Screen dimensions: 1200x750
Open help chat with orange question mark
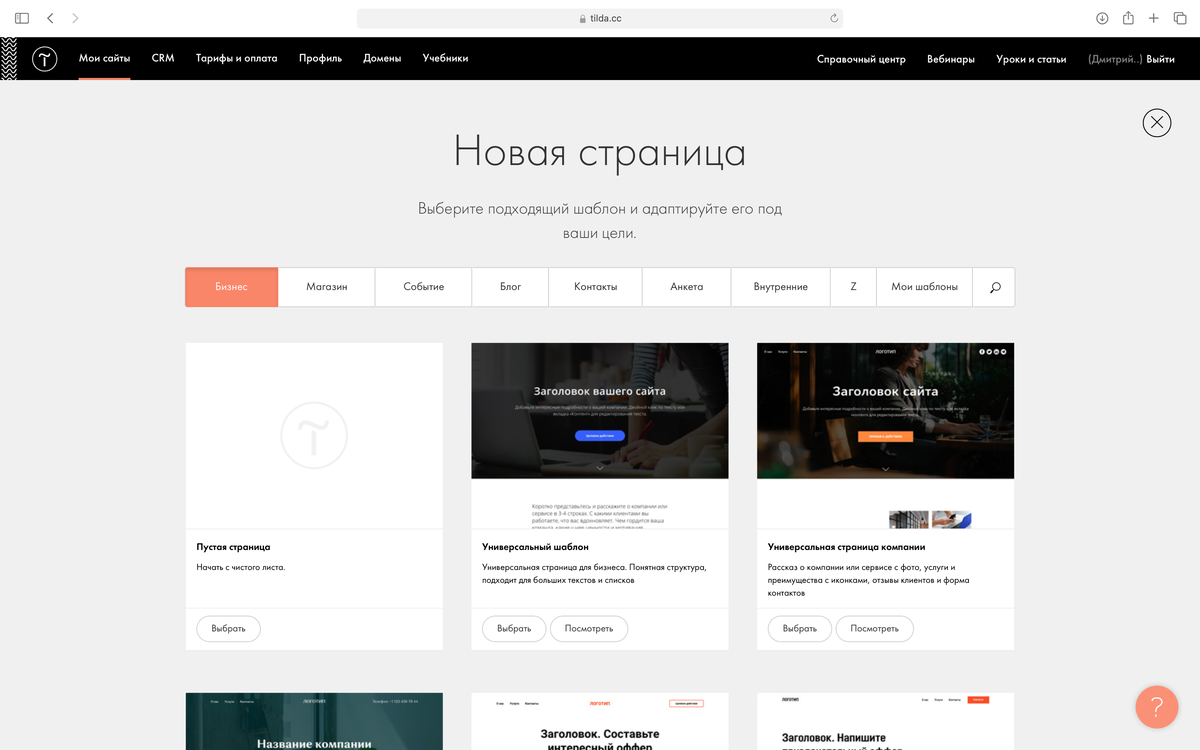pyautogui.click(x=1157, y=707)
